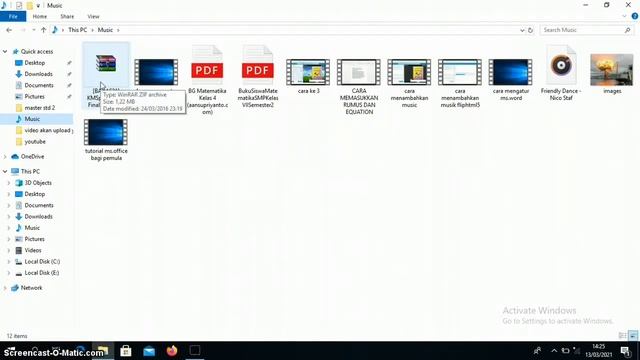Image resolution: width=640 pixels, height=360 pixels.
Task: Refresh the Music folder view
Action: pyautogui.click(x=530, y=30)
